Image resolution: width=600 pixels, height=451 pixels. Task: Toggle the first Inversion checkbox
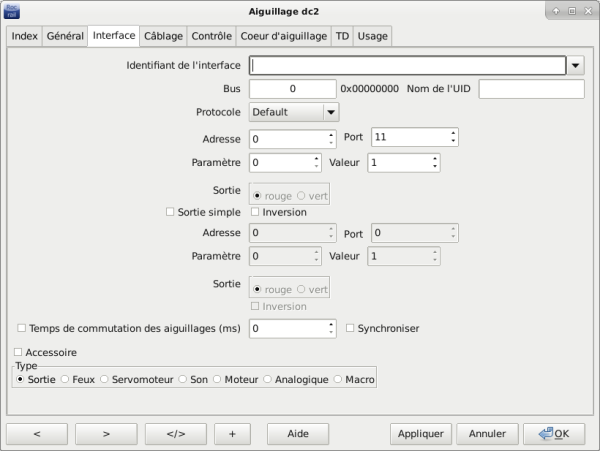click(255, 212)
